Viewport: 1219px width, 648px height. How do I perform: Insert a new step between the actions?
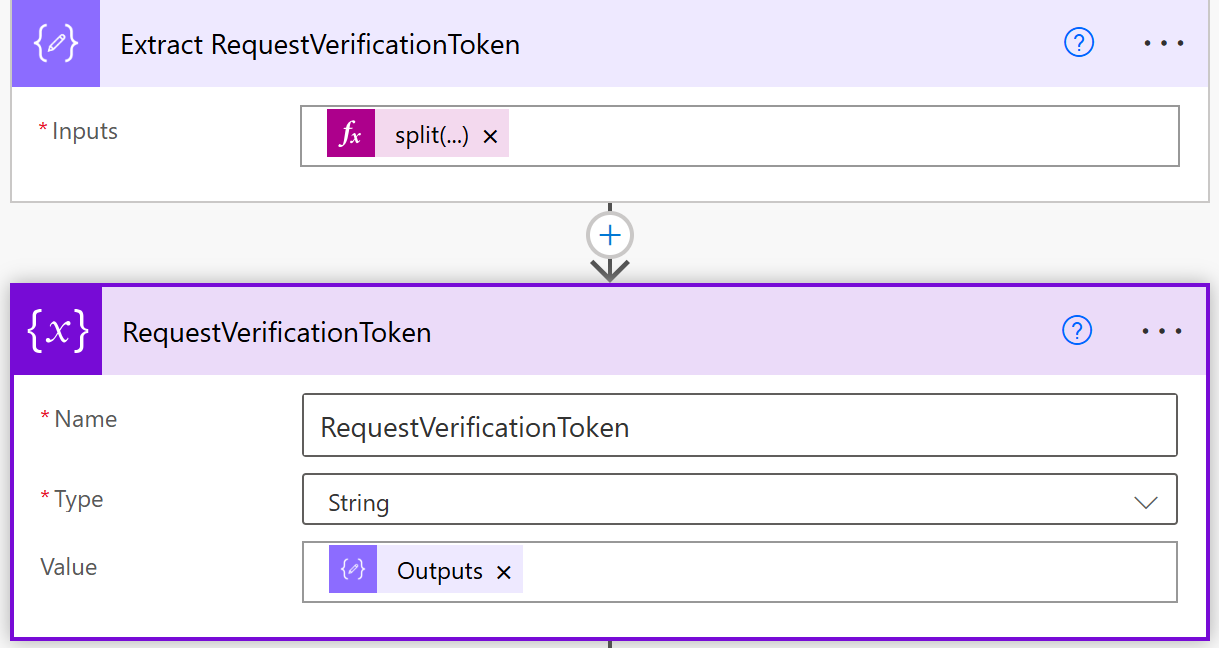coord(609,234)
